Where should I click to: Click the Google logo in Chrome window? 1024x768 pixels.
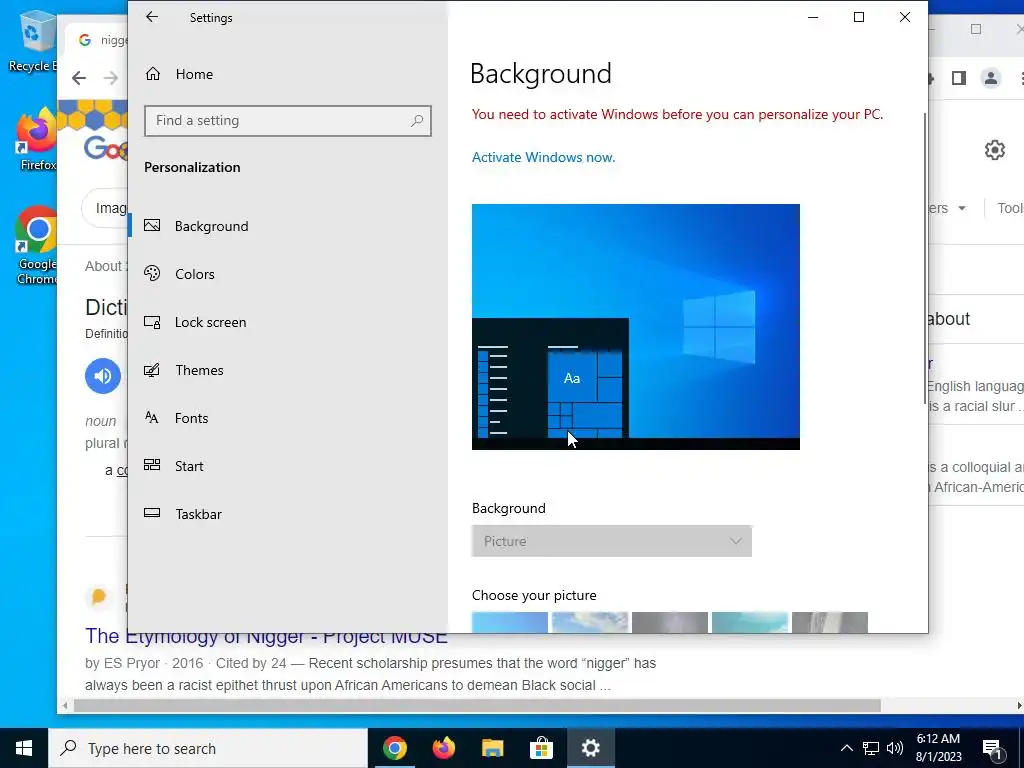105,148
